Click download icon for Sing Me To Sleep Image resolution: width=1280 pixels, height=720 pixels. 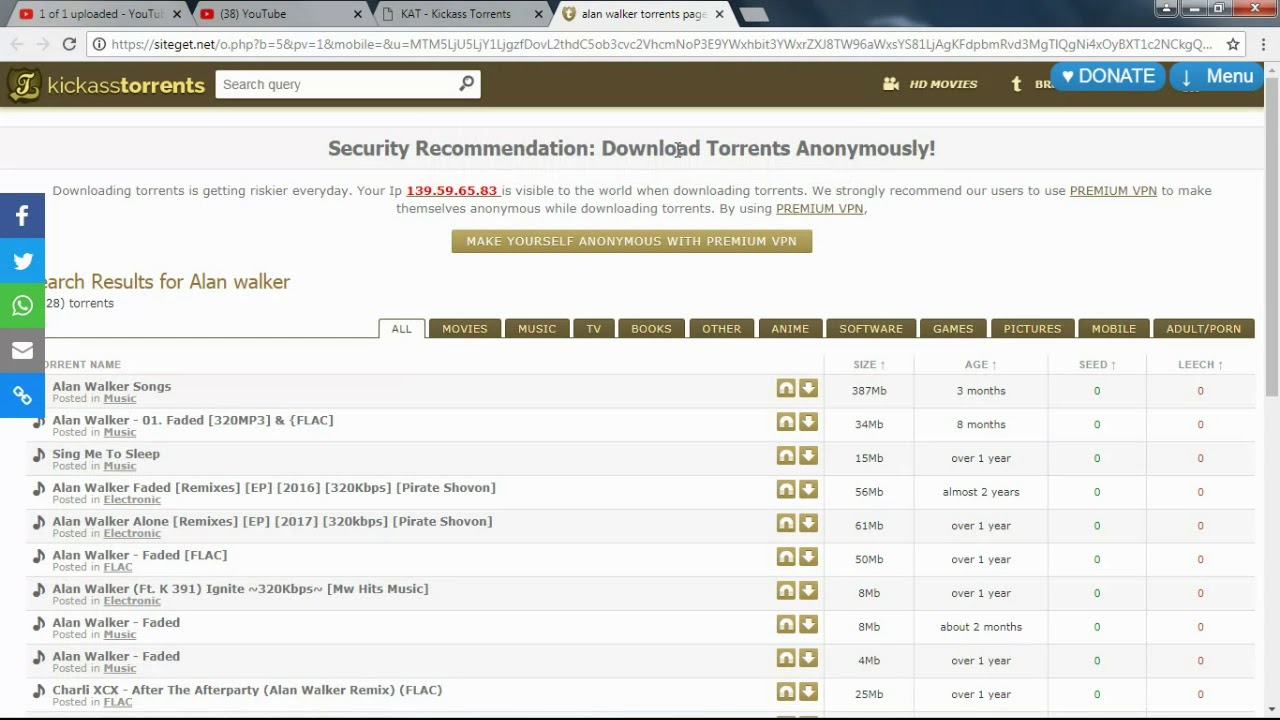coord(808,456)
